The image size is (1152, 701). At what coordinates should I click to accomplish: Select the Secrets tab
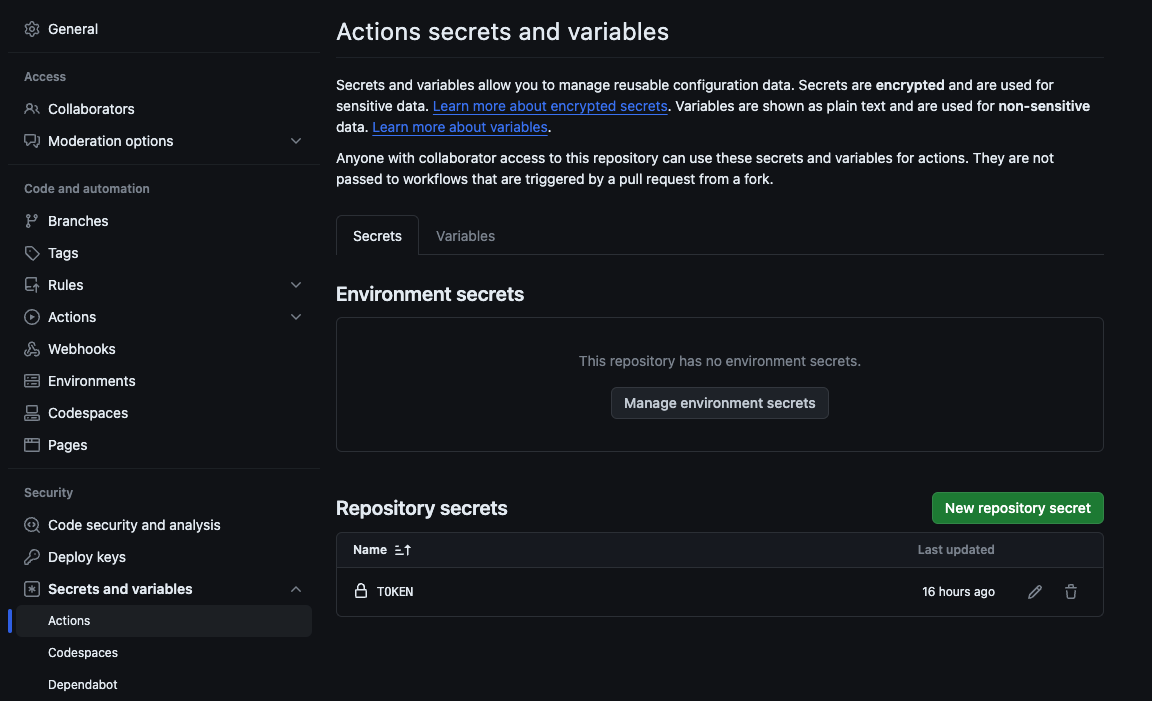pos(377,236)
